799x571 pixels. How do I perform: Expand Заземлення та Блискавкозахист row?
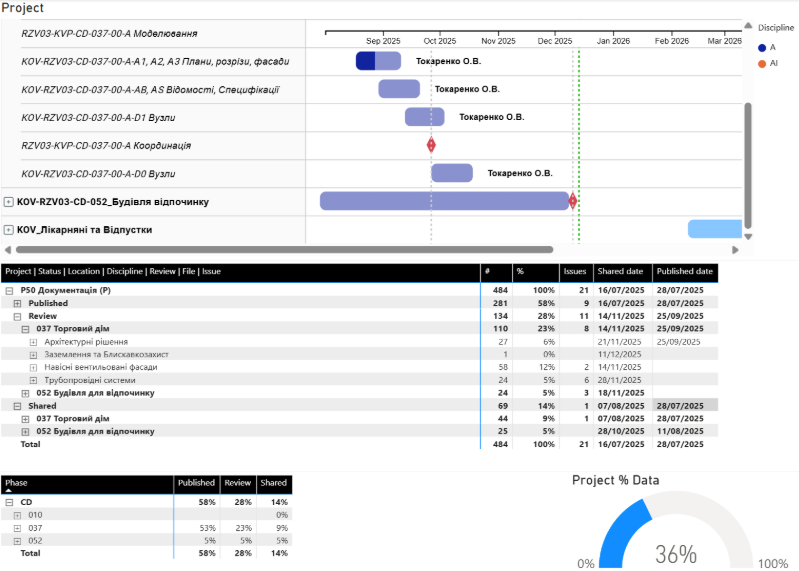pyautogui.click(x=33, y=355)
